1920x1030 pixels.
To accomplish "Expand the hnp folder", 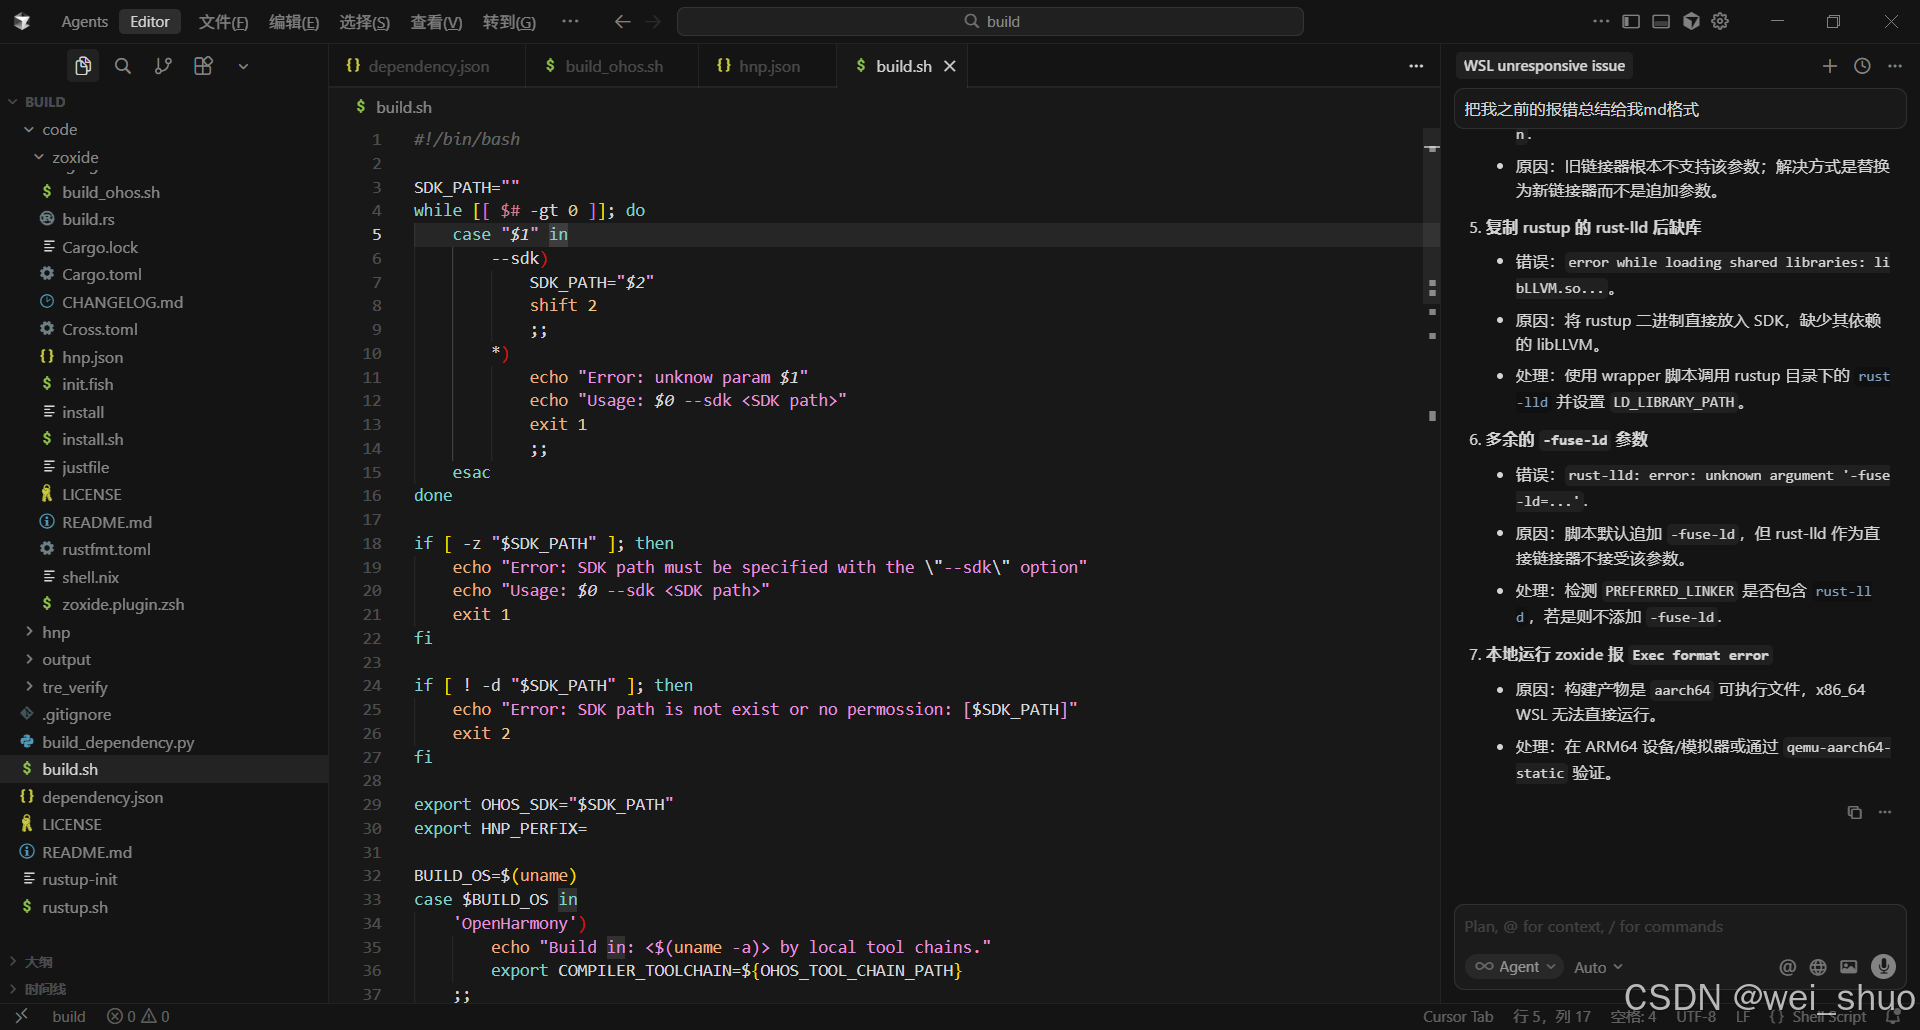I will coord(56,632).
